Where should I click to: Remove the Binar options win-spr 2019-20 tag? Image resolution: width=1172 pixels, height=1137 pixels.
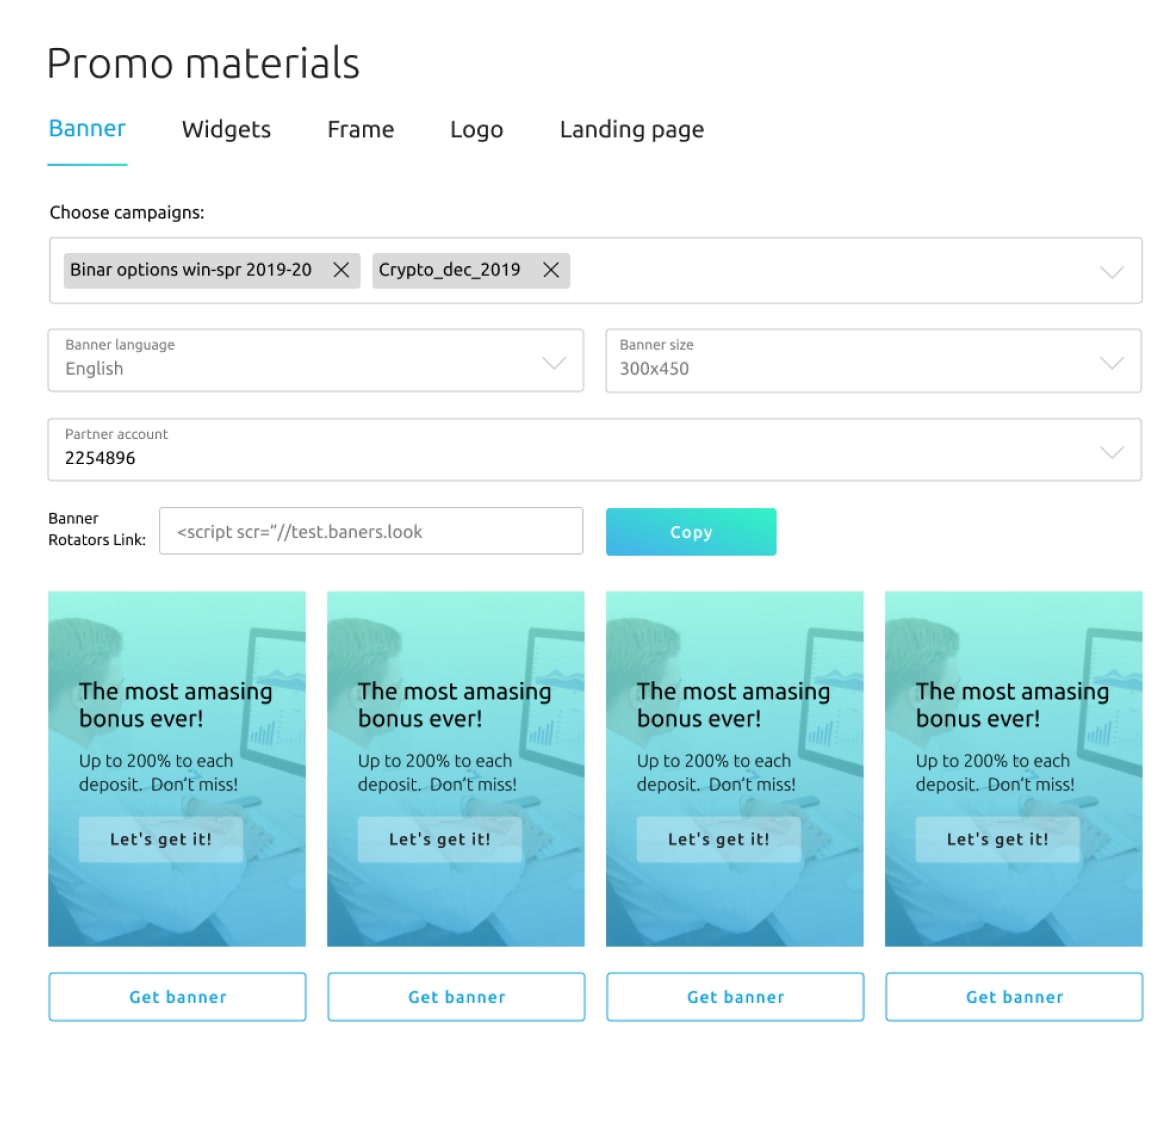click(341, 270)
